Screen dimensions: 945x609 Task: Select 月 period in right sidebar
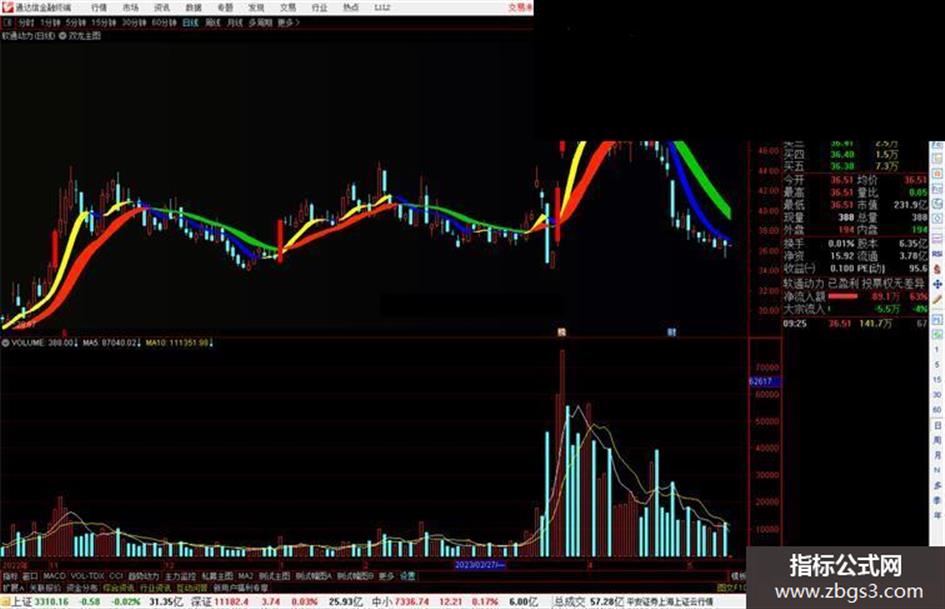tap(937, 455)
